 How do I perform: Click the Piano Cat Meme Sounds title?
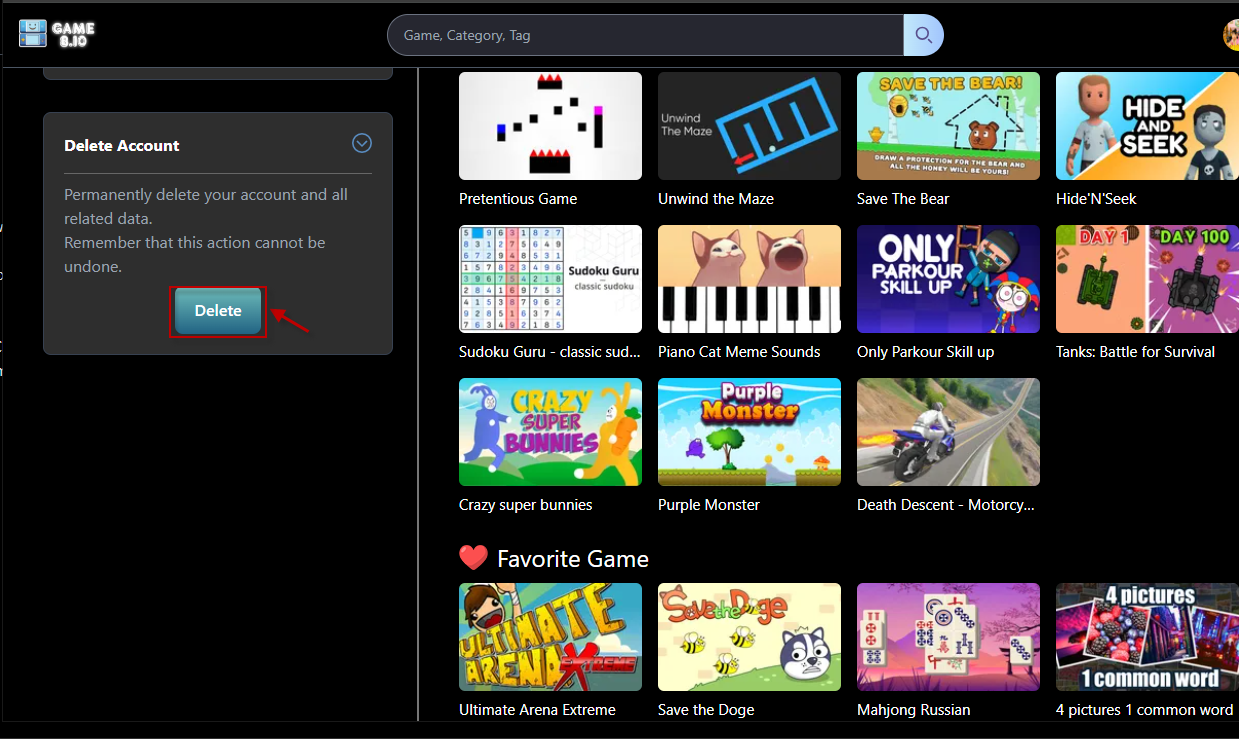(738, 352)
